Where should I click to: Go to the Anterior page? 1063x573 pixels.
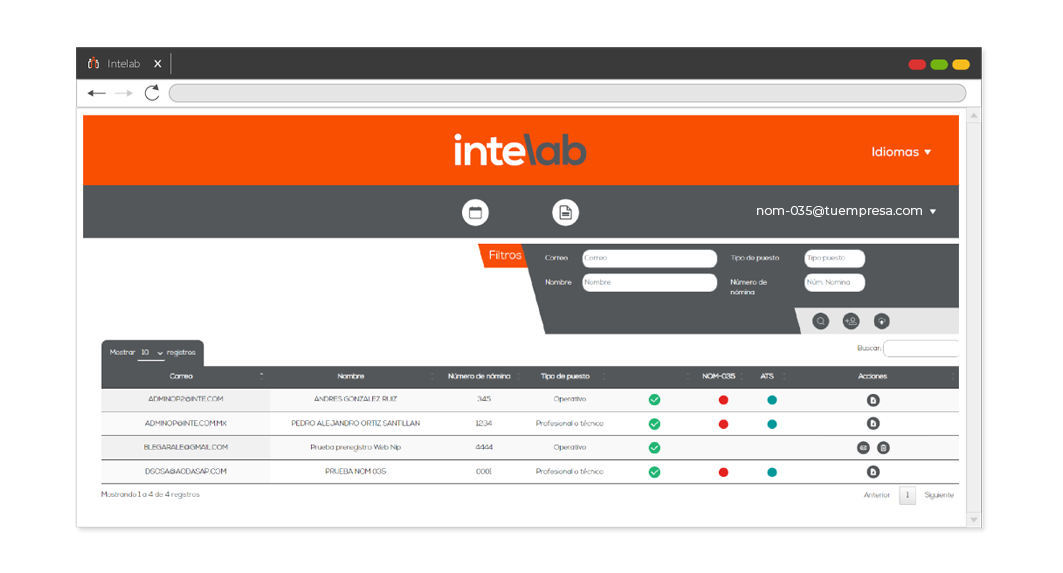point(877,495)
